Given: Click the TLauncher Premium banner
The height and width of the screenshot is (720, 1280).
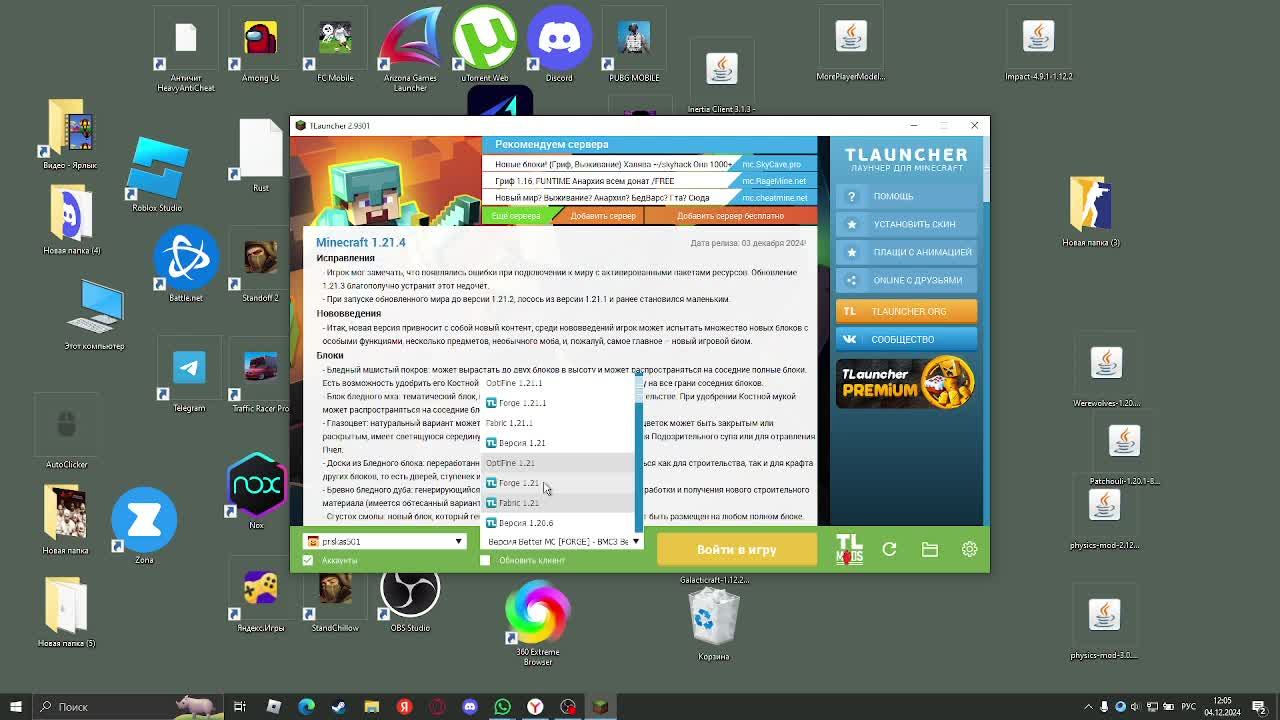Looking at the screenshot, I should [x=906, y=383].
